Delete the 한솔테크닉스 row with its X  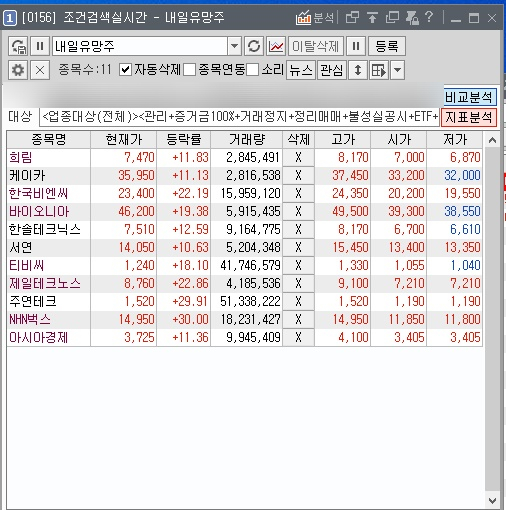298,229
